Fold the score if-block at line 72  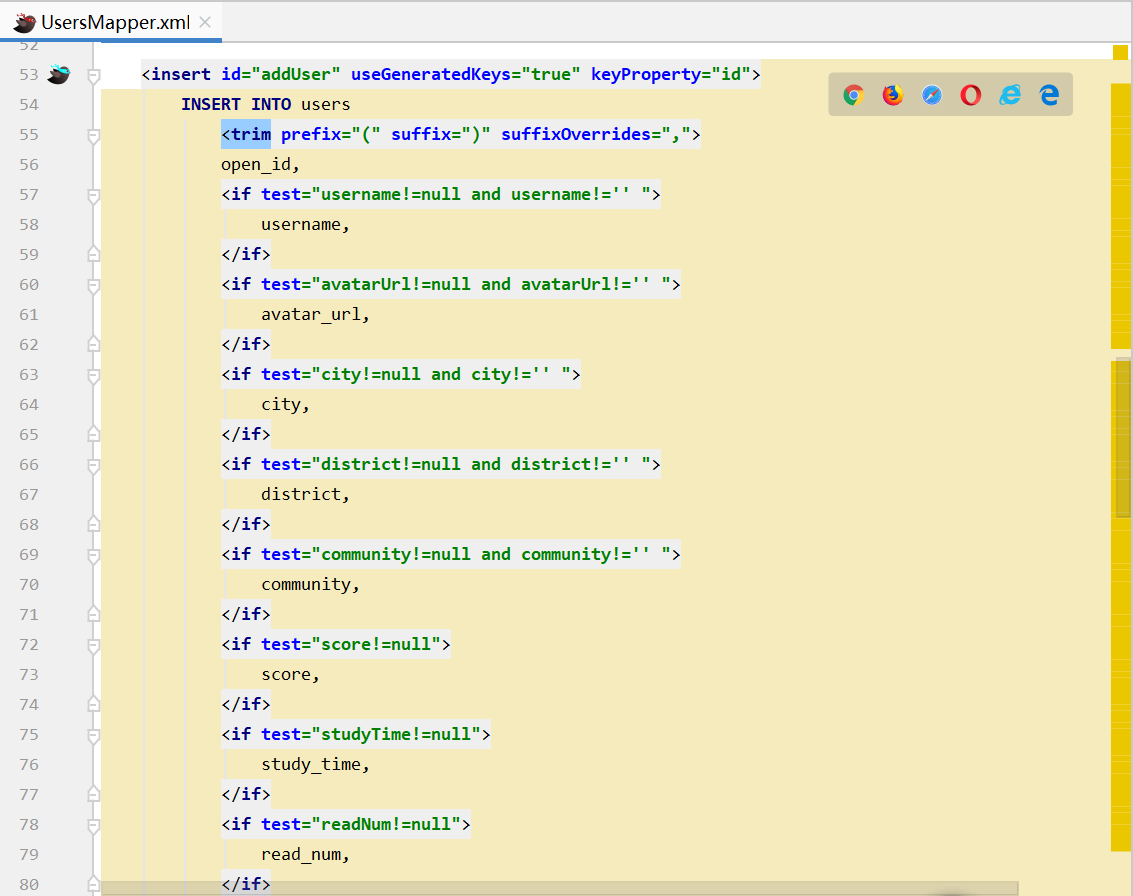pyautogui.click(x=93, y=645)
